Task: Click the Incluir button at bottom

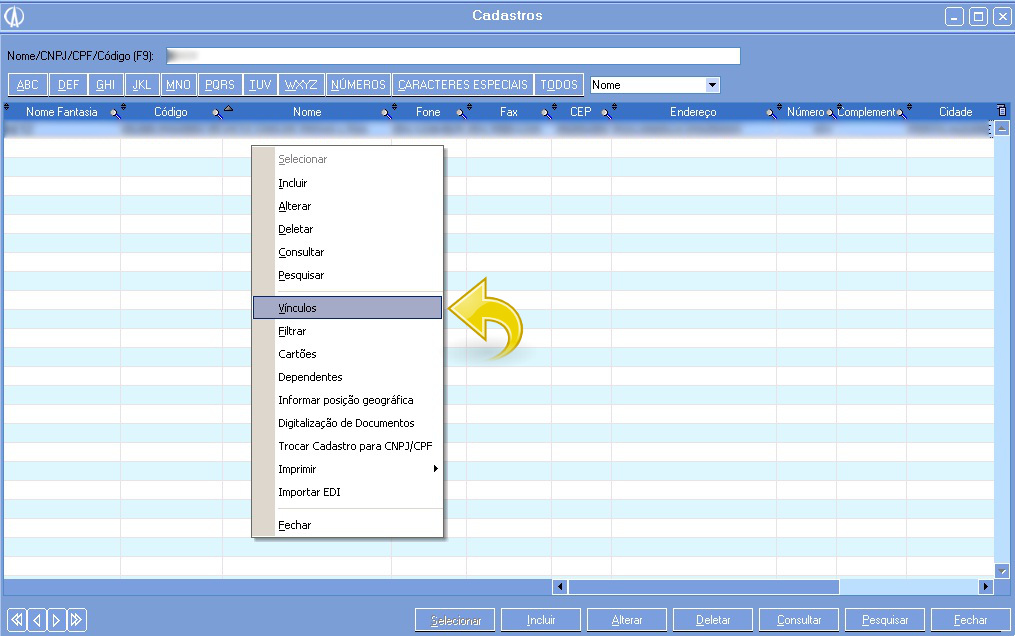Action: coord(541,620)
